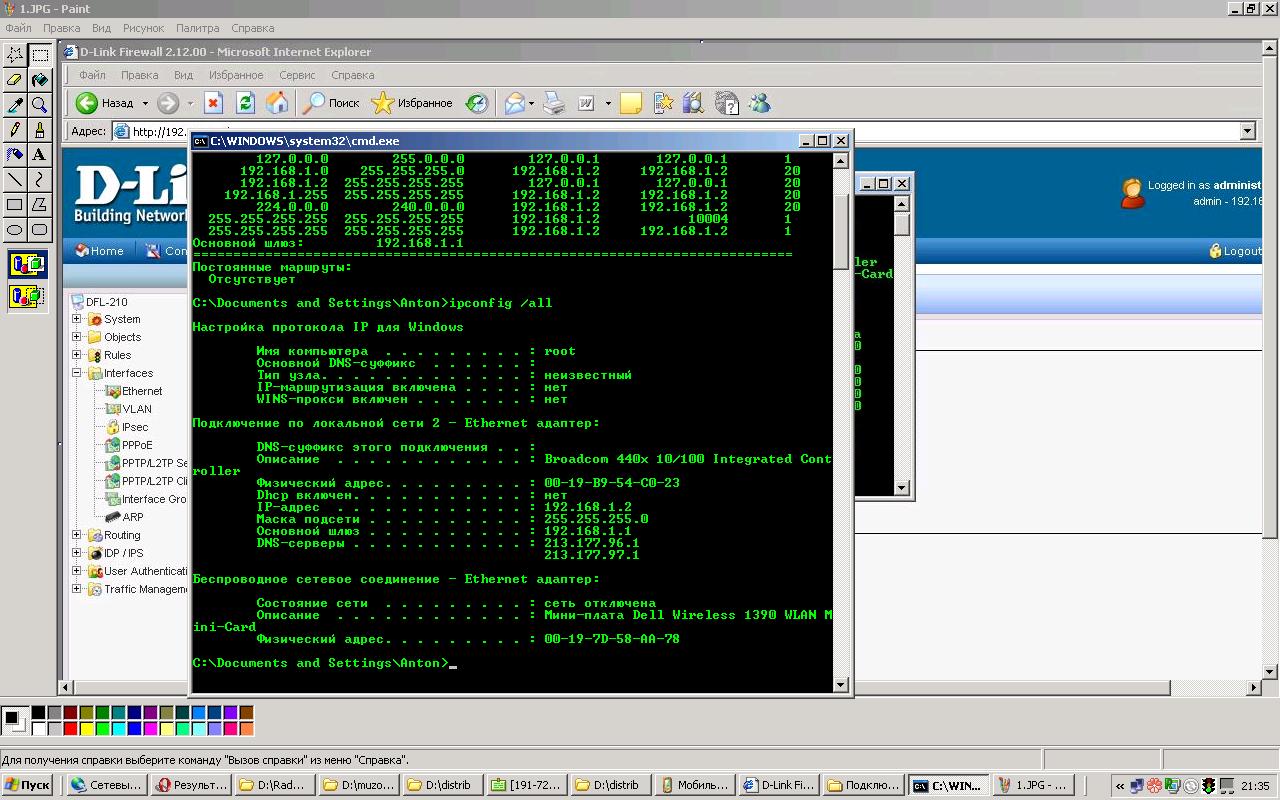The height and width of the screenshot is (800, 1280).
Task: Activate the Magnifier tool in Paint
Action: (x=39, y=105)
